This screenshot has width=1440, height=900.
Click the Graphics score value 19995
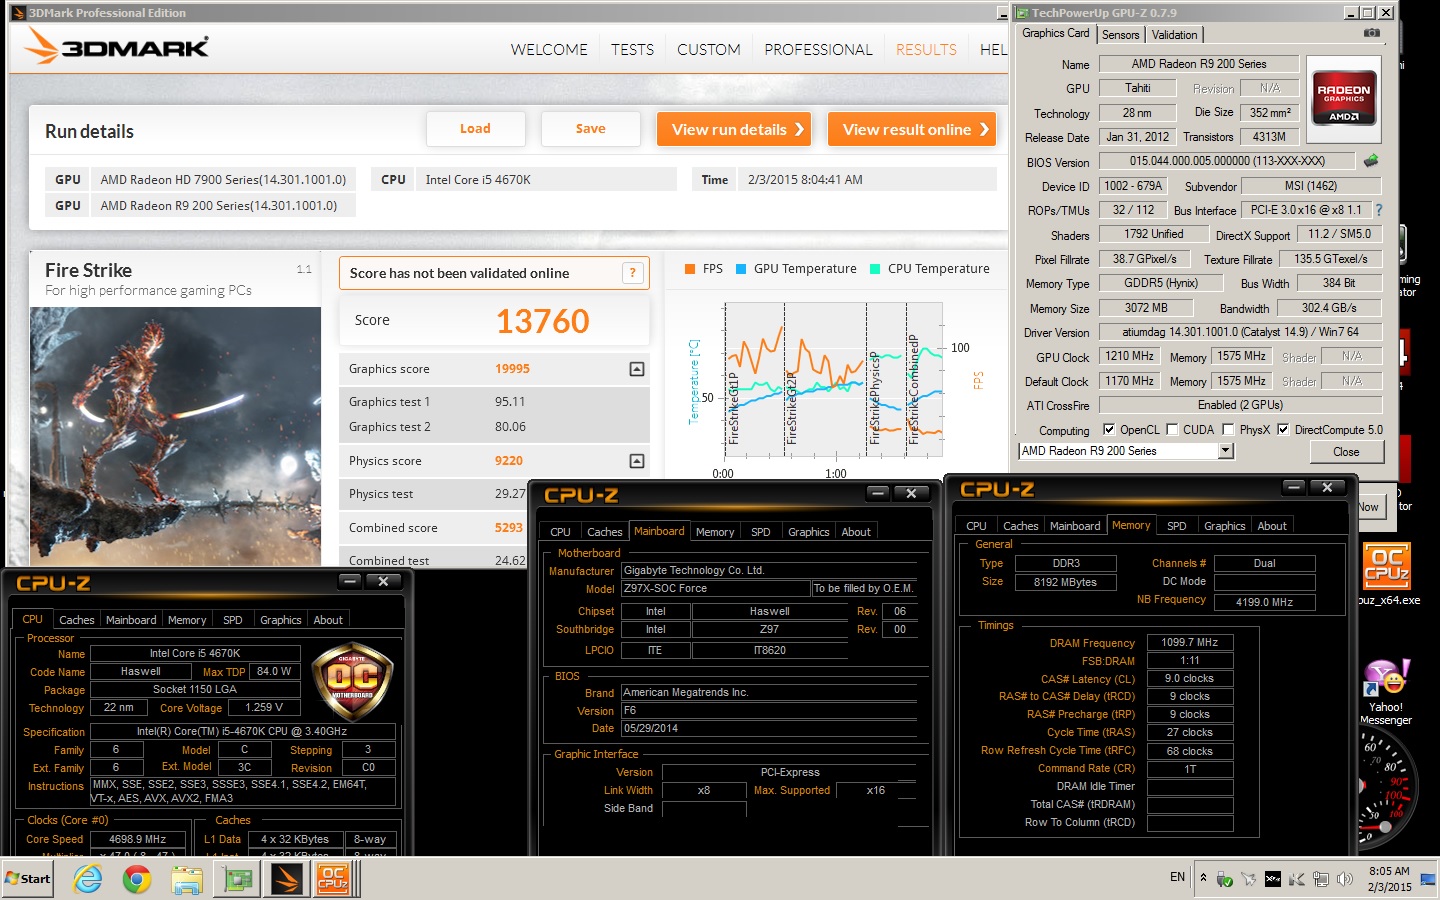point(512,369)
